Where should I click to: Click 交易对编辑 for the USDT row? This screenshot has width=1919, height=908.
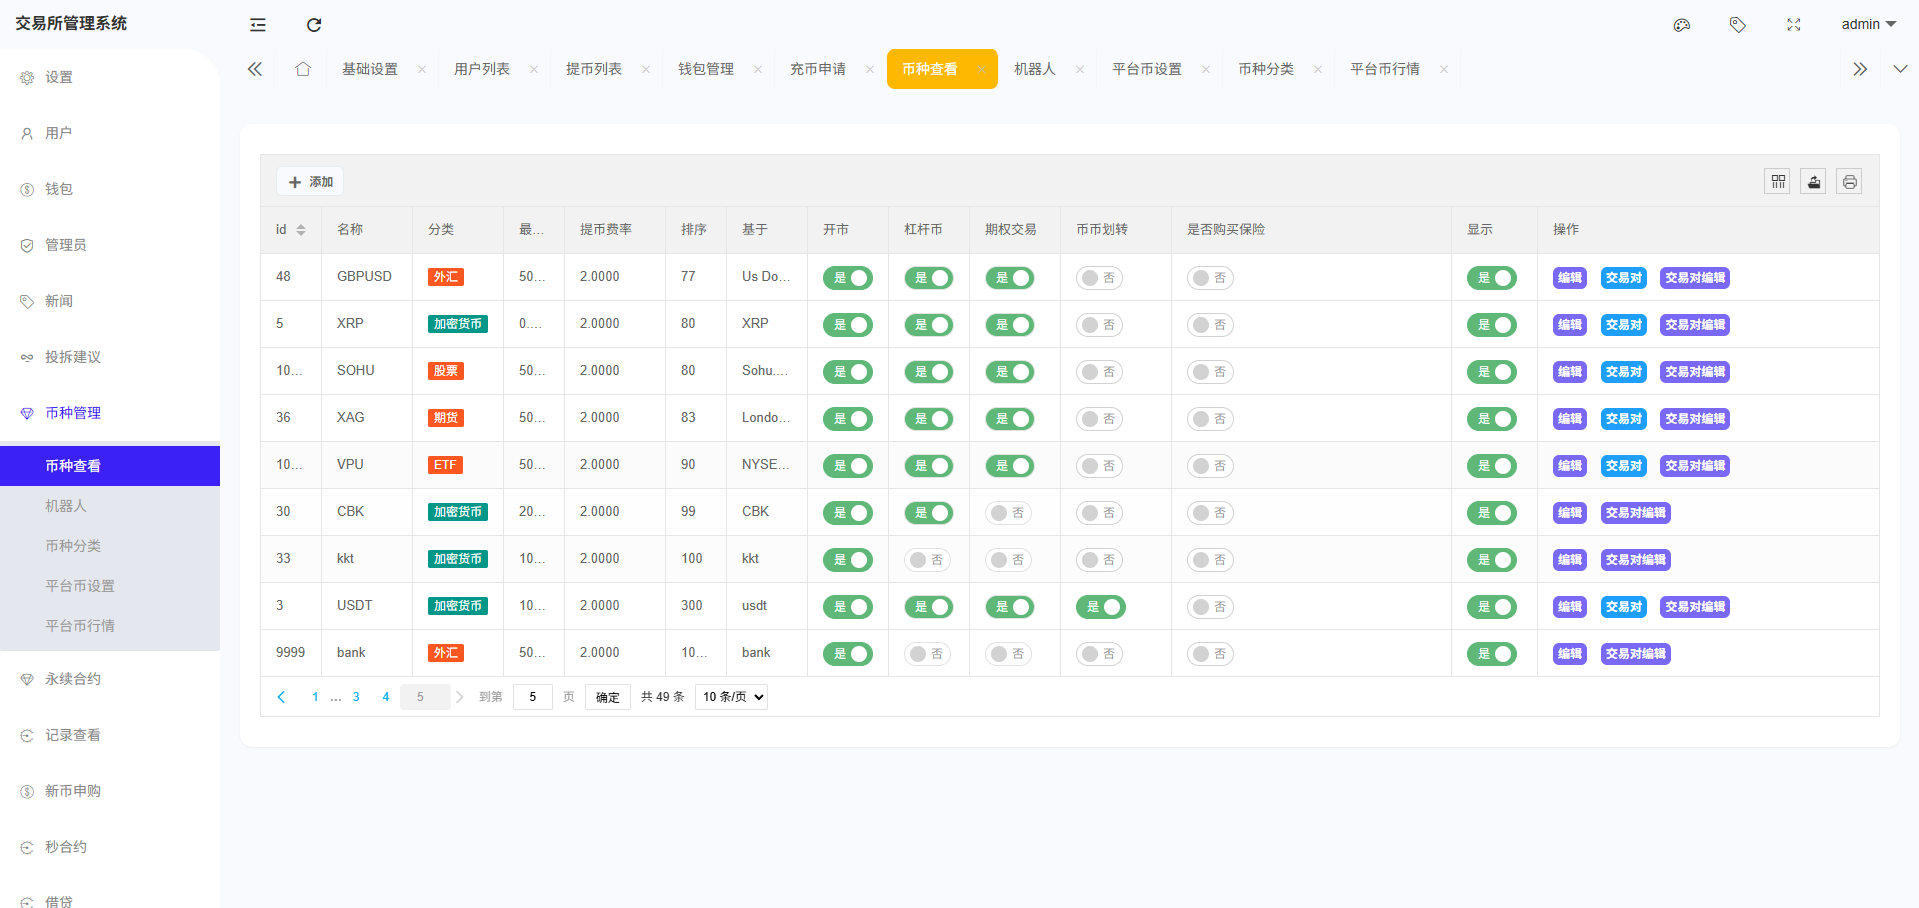click(1694, 607)
